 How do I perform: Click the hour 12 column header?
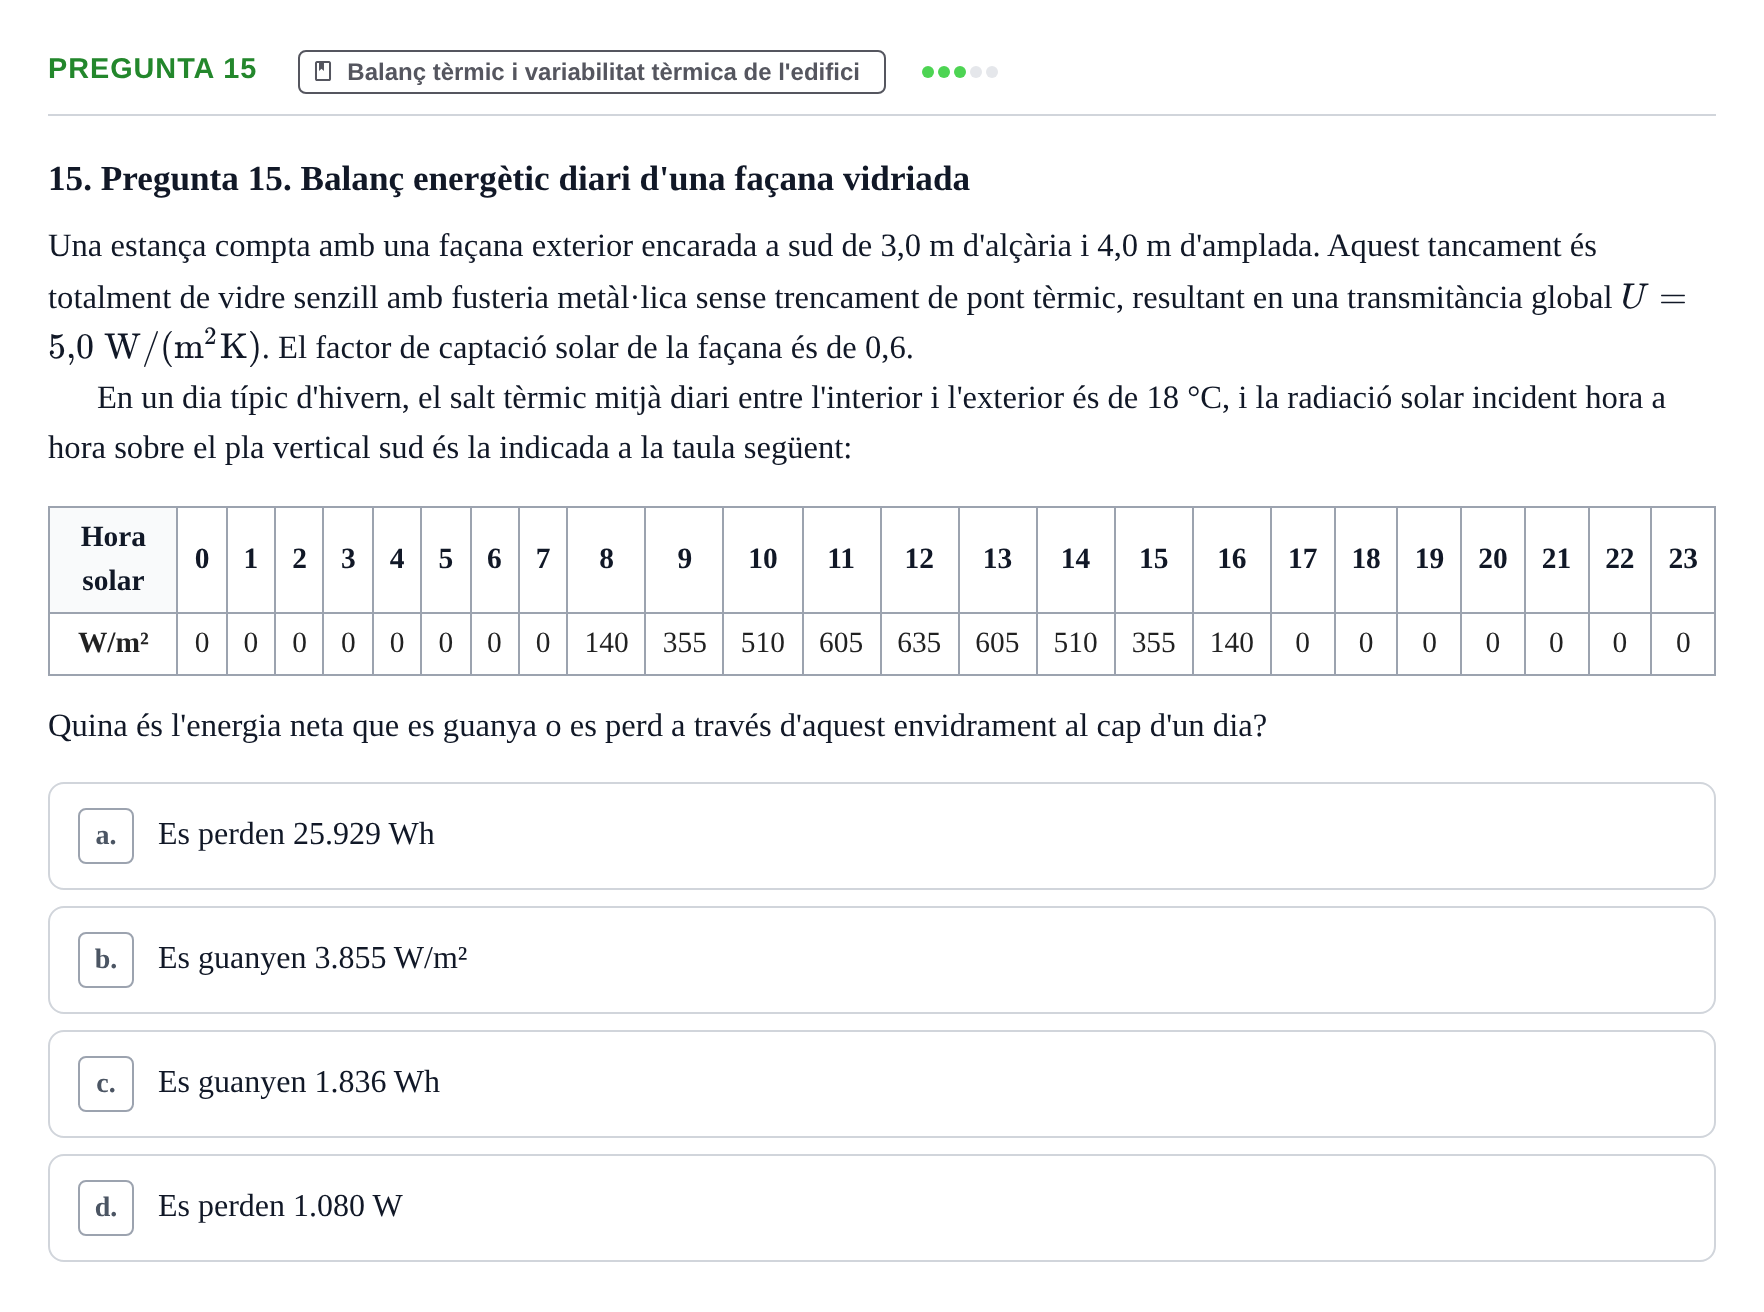(x=919, y=559)
